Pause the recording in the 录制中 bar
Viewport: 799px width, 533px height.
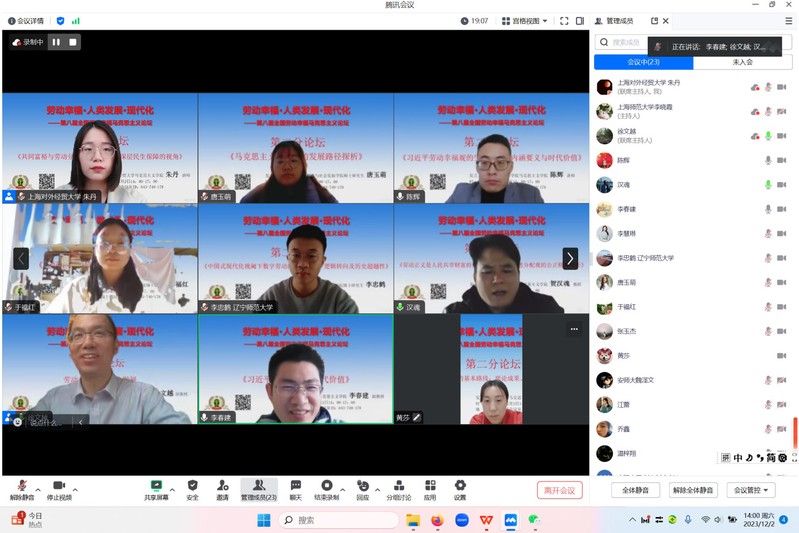pos(56,42)
